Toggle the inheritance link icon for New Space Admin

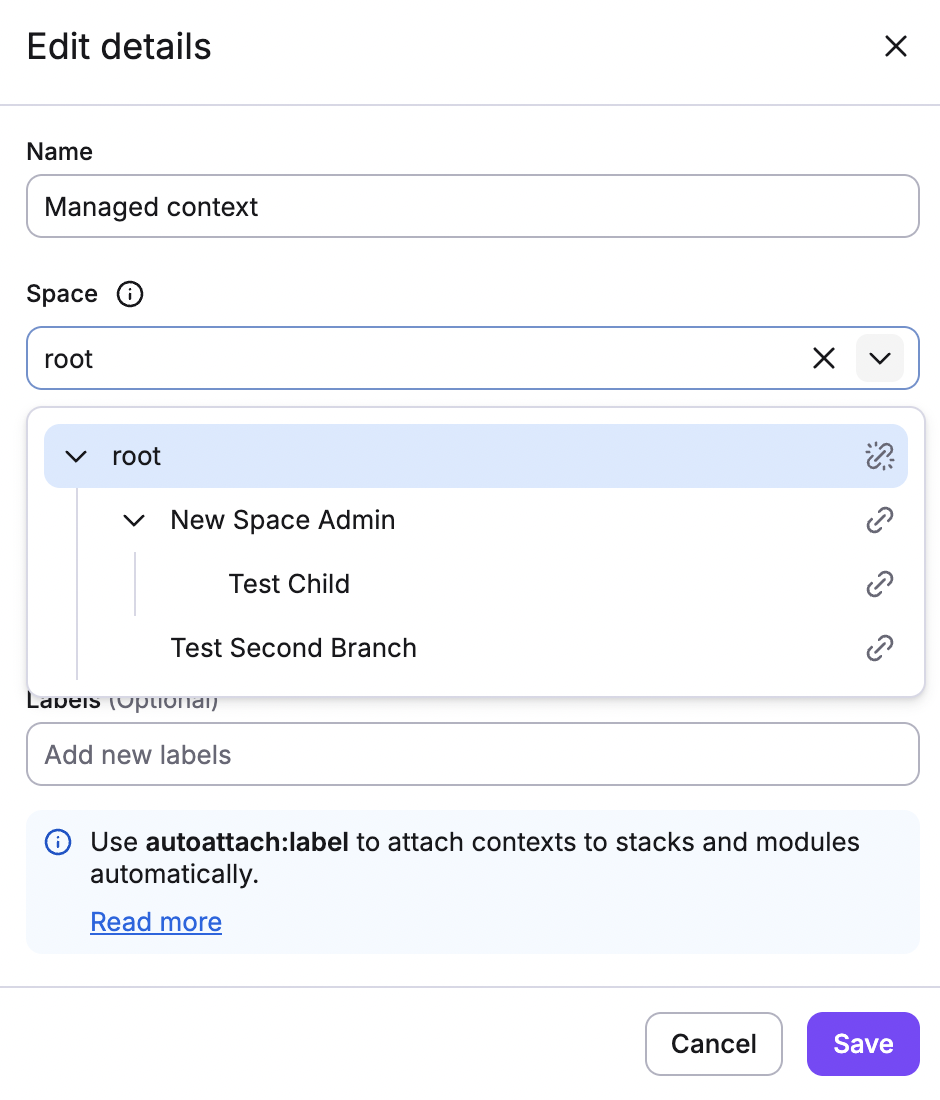879,520
